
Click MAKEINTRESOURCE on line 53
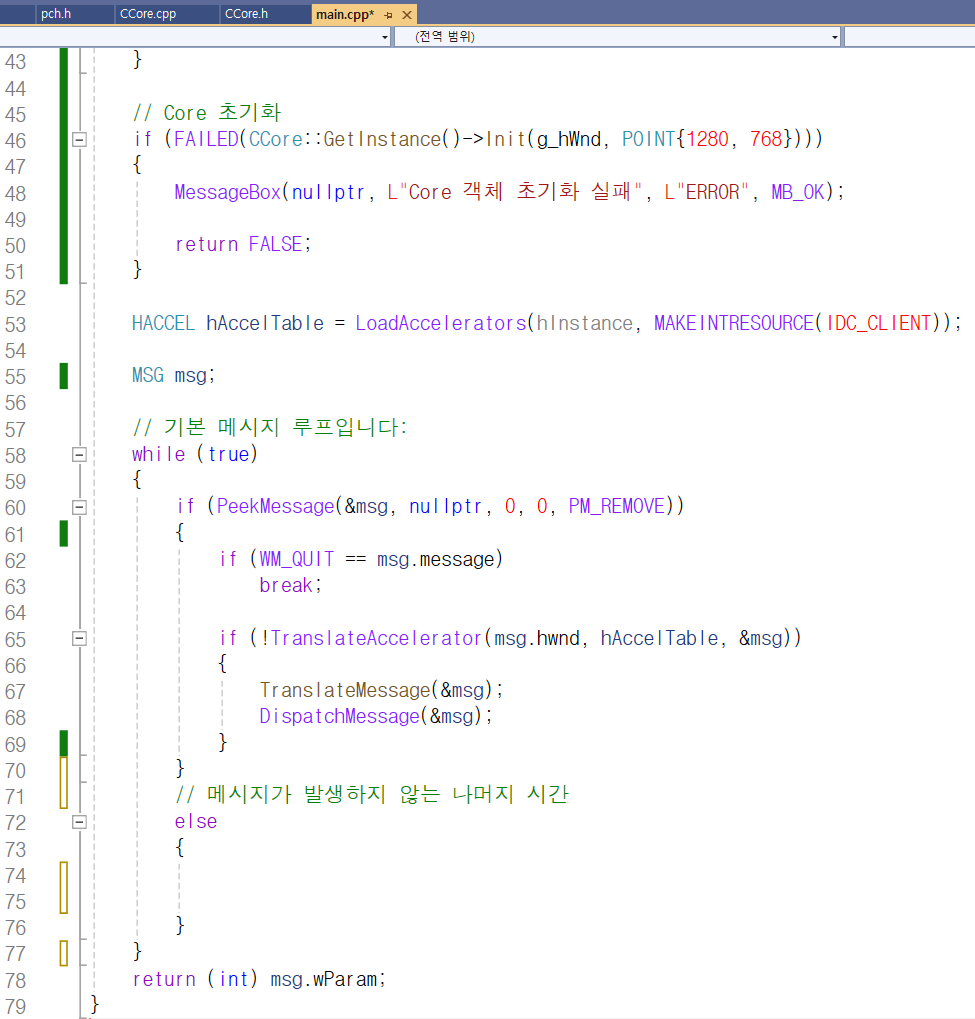(x=733, y=323)
